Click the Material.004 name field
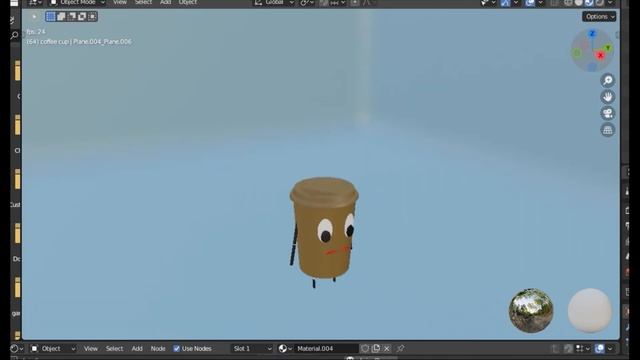 (326, 349)
